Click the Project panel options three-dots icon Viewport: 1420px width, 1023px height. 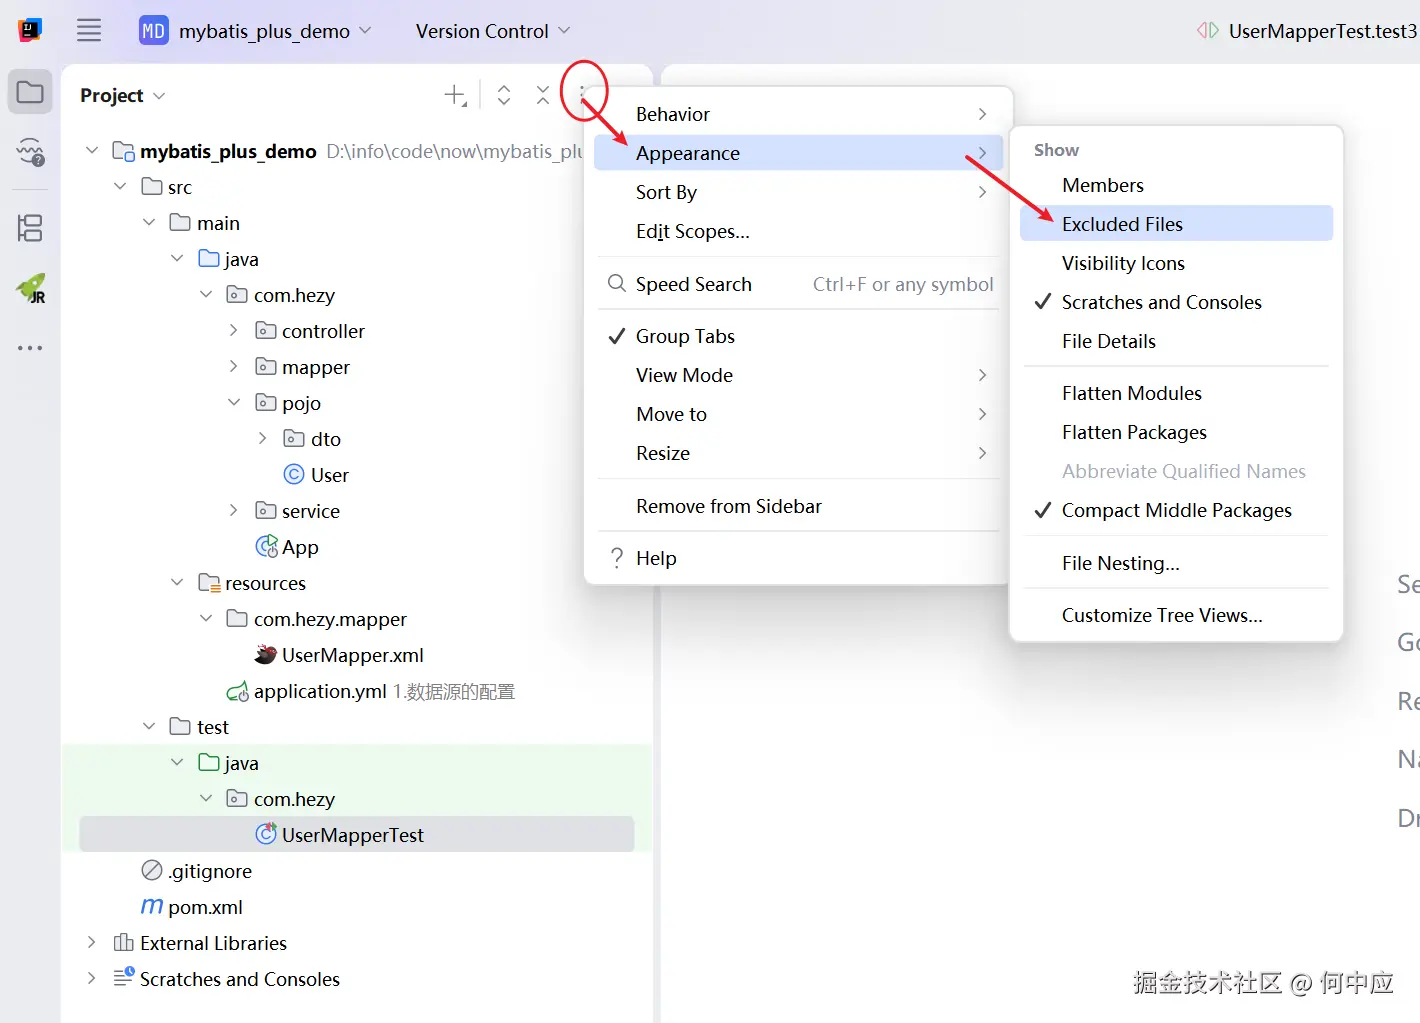(x=581, y=93)
